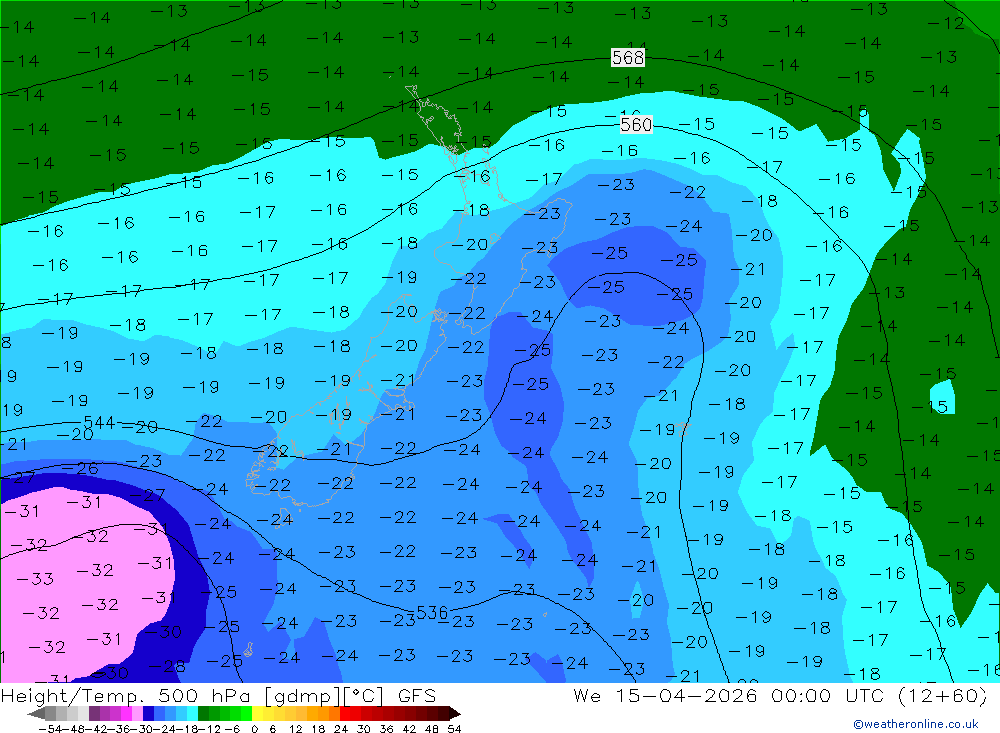1000x733 pixels.
Task: Click the bright red swatch at 24 in the scale
Action: pyautogui.click(x=345, y=714)
